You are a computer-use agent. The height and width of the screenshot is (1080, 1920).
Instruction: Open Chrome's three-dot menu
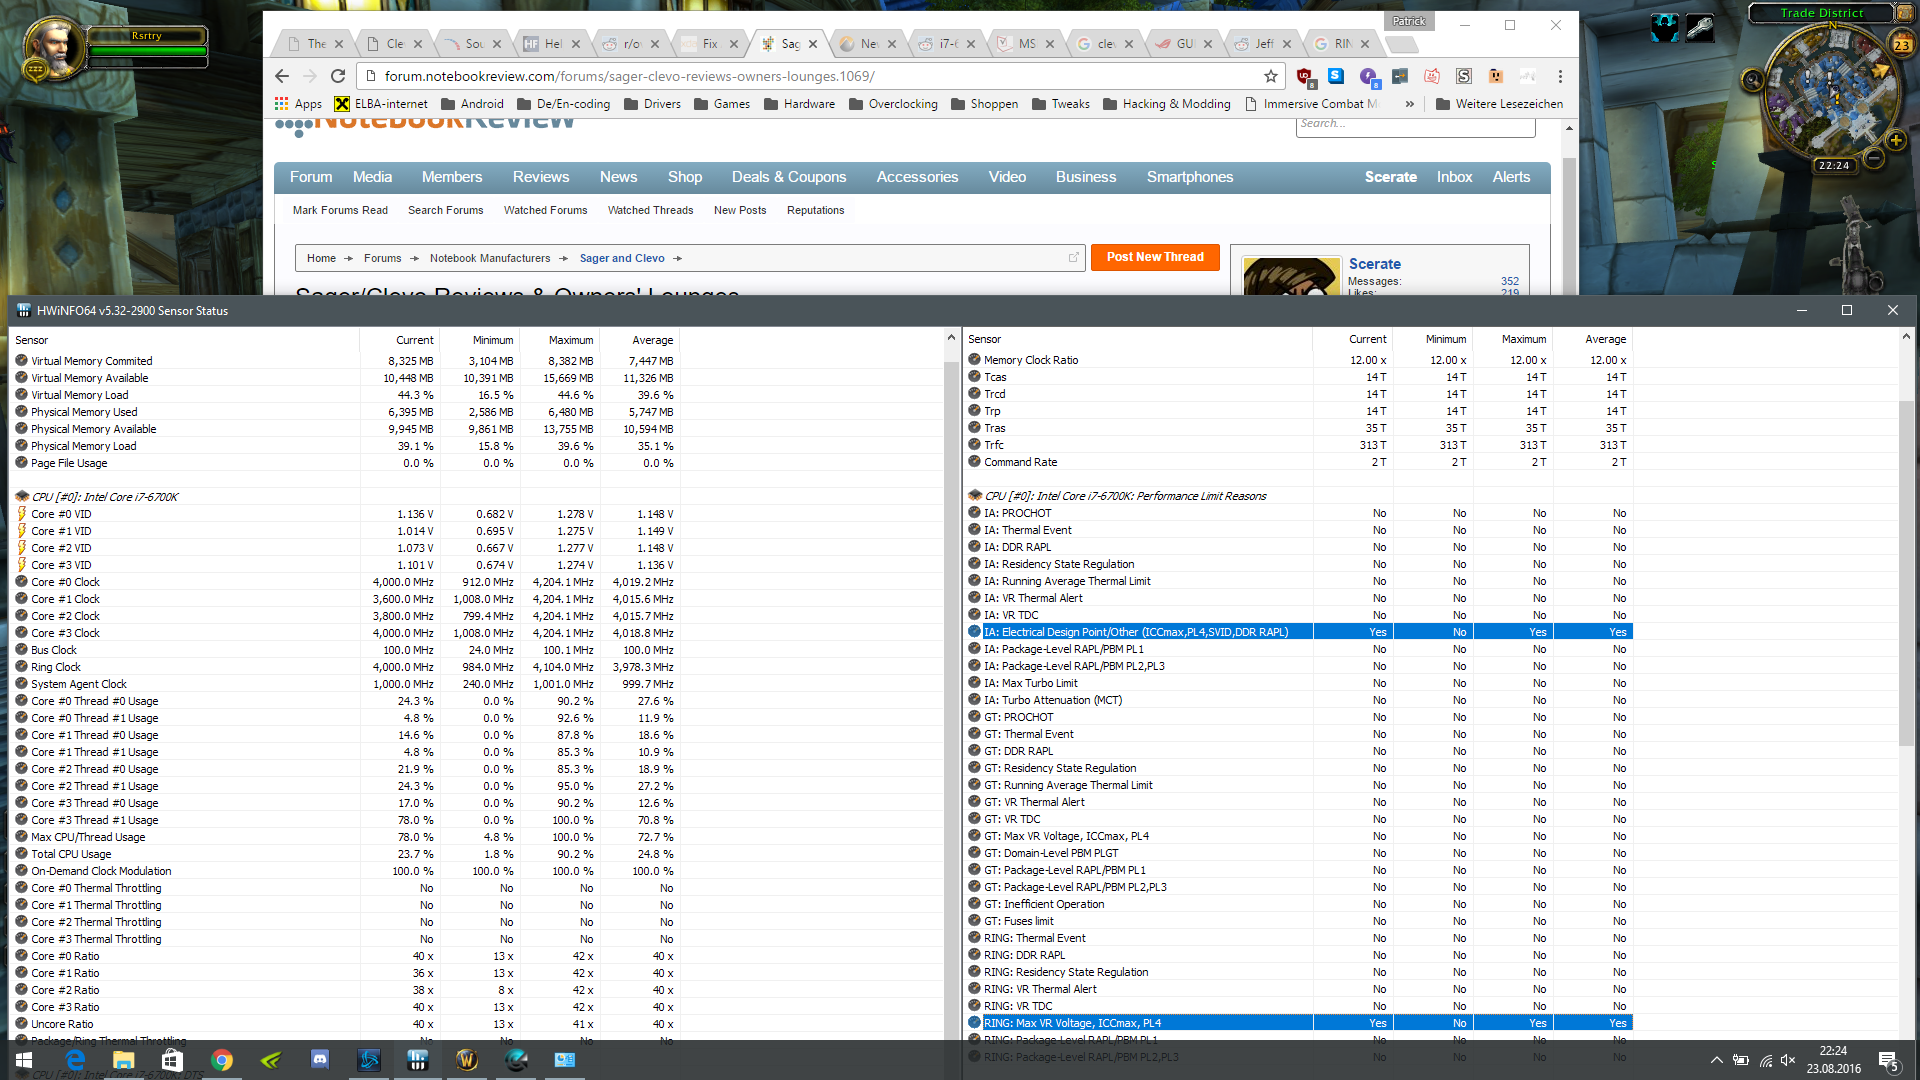point(1560,76)
